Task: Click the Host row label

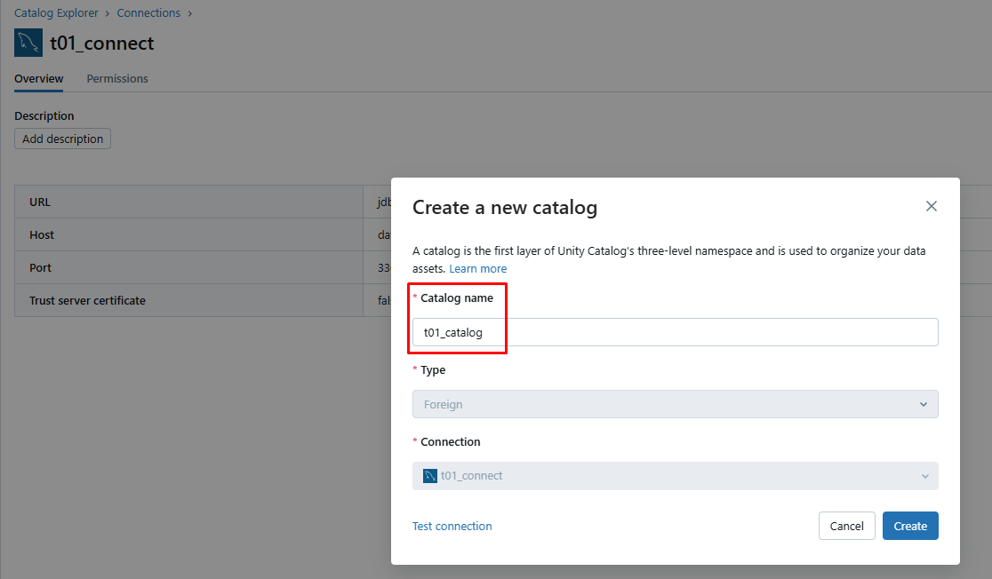Action: tap(42, 235)
